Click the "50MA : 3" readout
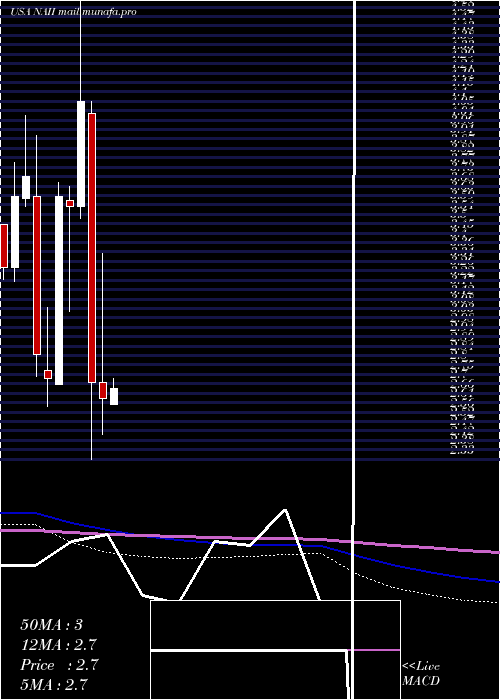This screenshot has height=700, width=500. tap(51, 625)
